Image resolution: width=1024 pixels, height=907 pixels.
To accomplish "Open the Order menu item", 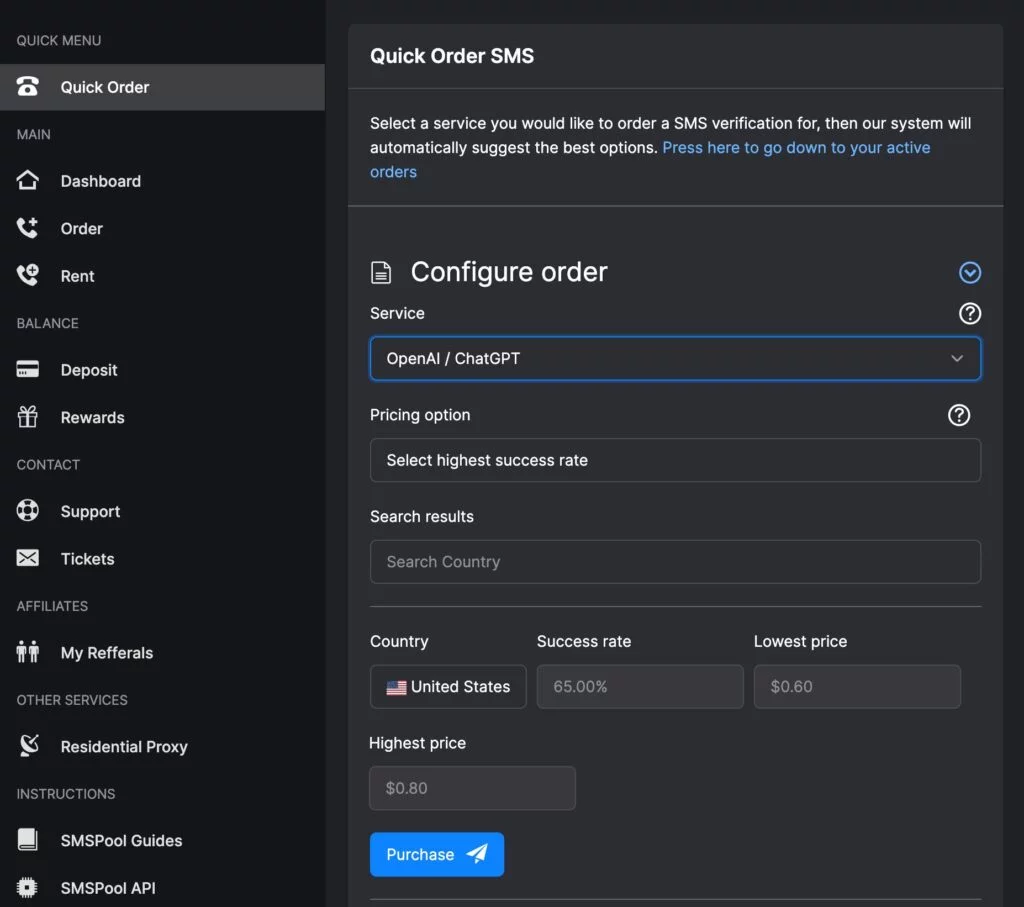I will (x=81, y=228).
